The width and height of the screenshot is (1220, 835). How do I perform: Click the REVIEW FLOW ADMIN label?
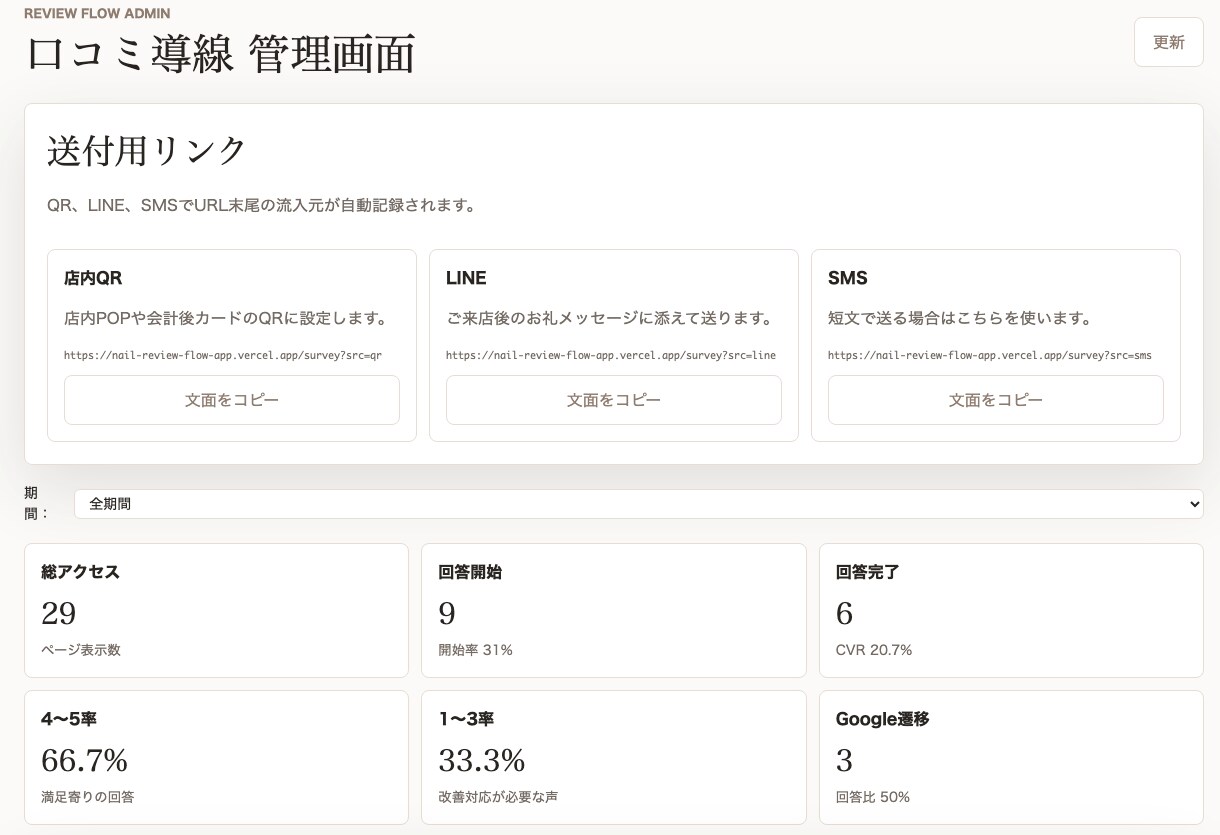click(97, 13)
